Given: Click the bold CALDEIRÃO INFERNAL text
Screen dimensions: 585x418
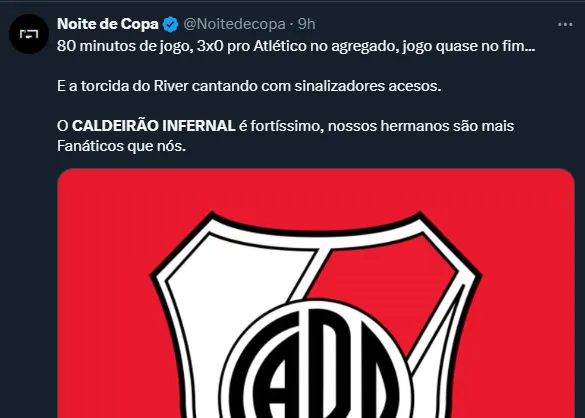Looking at the screenshot, I should [x=153, y=126].
